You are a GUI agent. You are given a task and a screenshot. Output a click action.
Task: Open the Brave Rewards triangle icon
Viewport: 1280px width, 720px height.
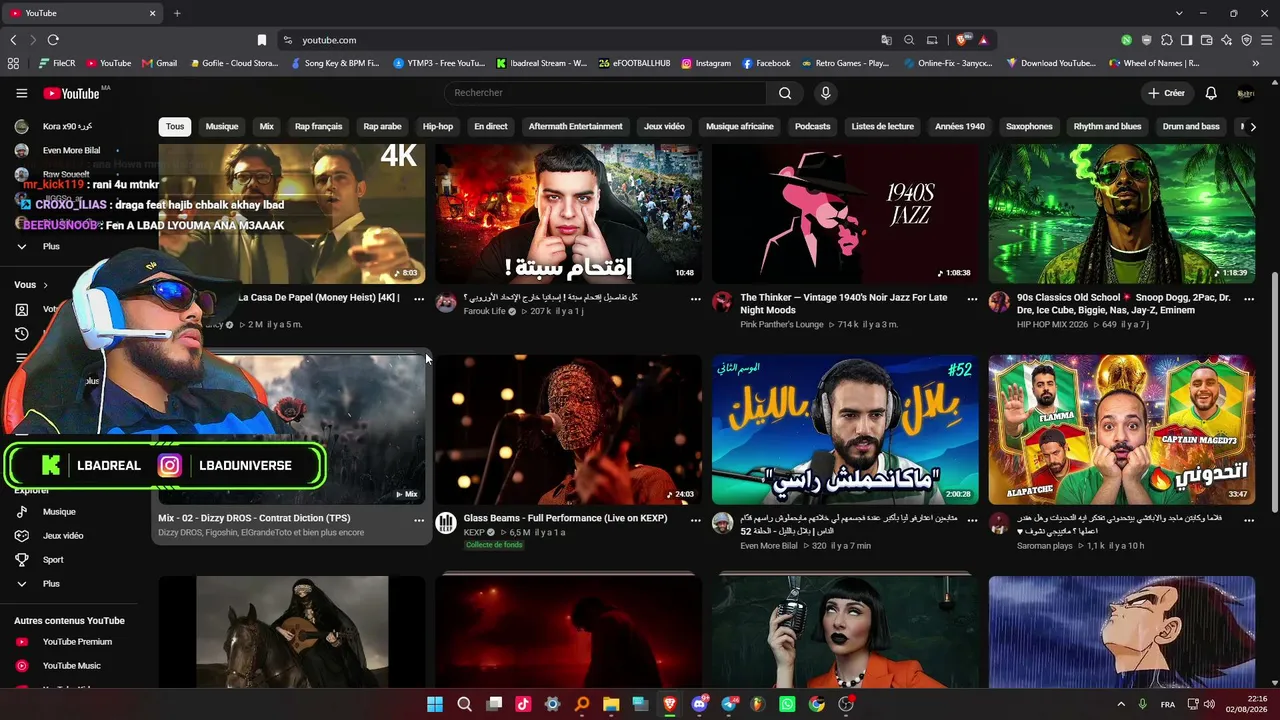click(x=984, y=40)
